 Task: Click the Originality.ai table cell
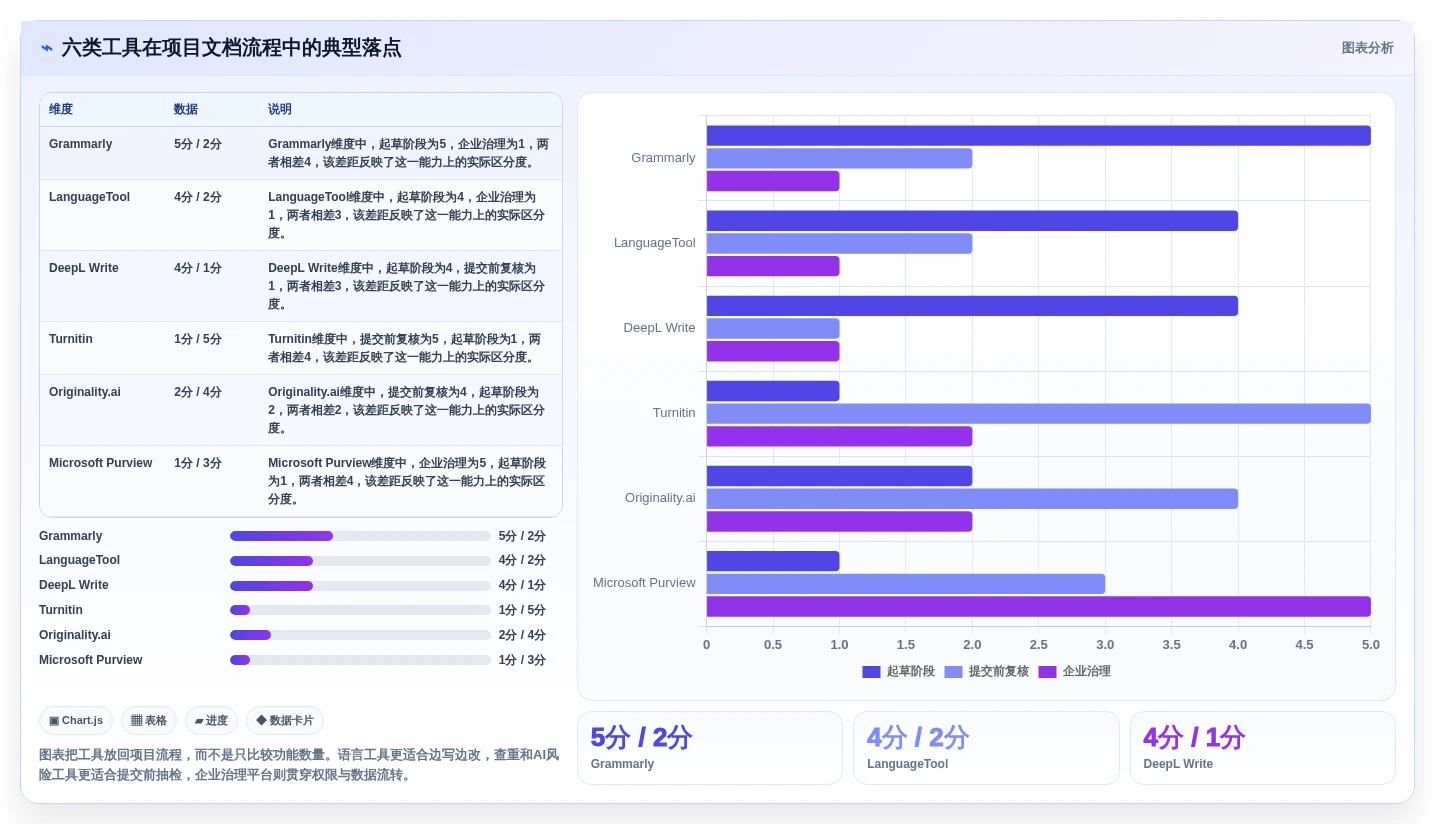[x=85, y=392]
